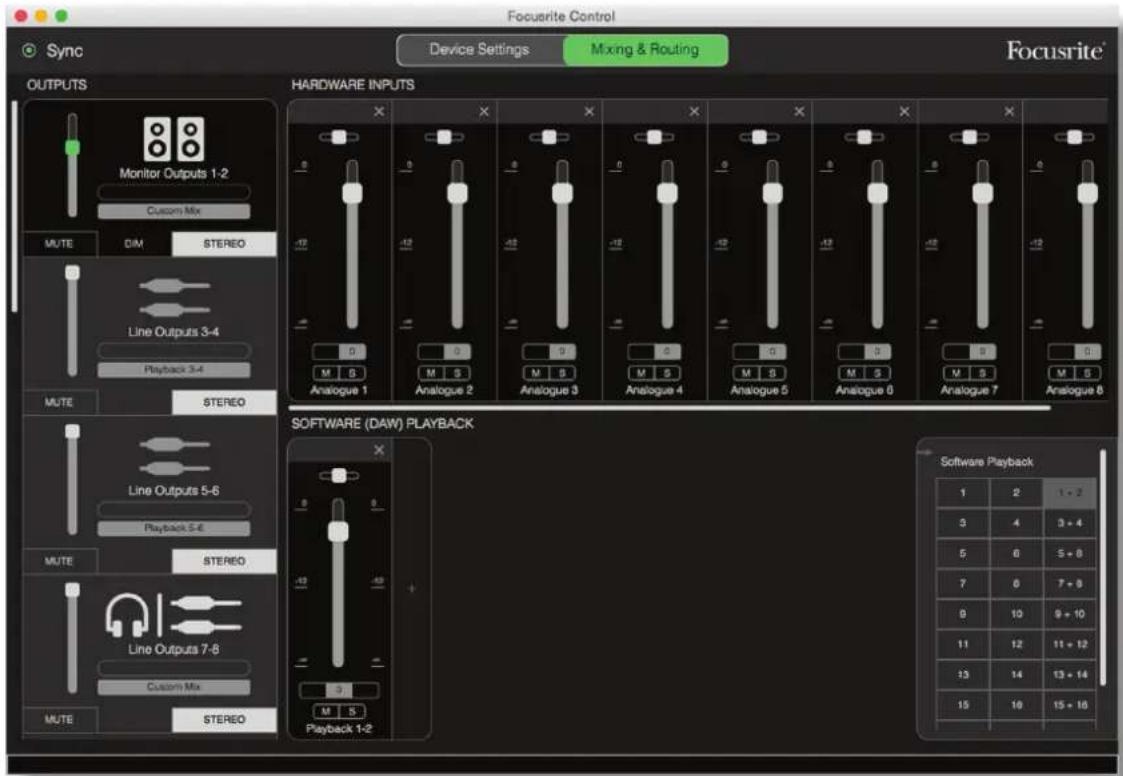Remove the Analogue 7 channel with its X
The width and height of the screenshot is (1123, 776).
point(1009,111)
